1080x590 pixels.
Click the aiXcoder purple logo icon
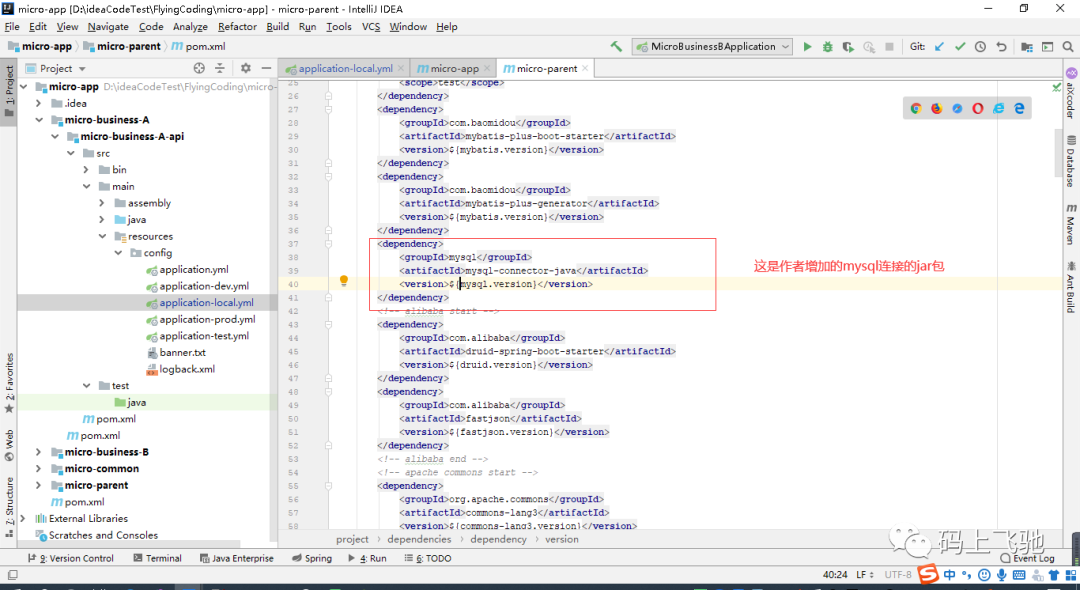(1071, 73)
